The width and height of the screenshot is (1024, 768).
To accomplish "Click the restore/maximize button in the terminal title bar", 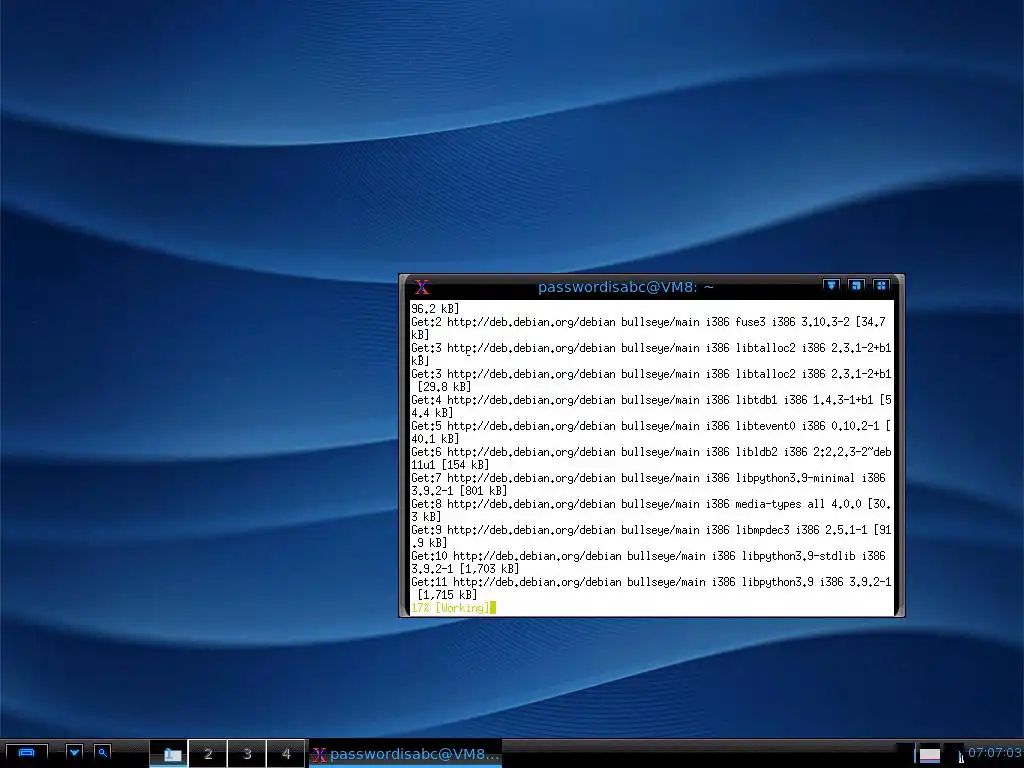I will [856, 285].
